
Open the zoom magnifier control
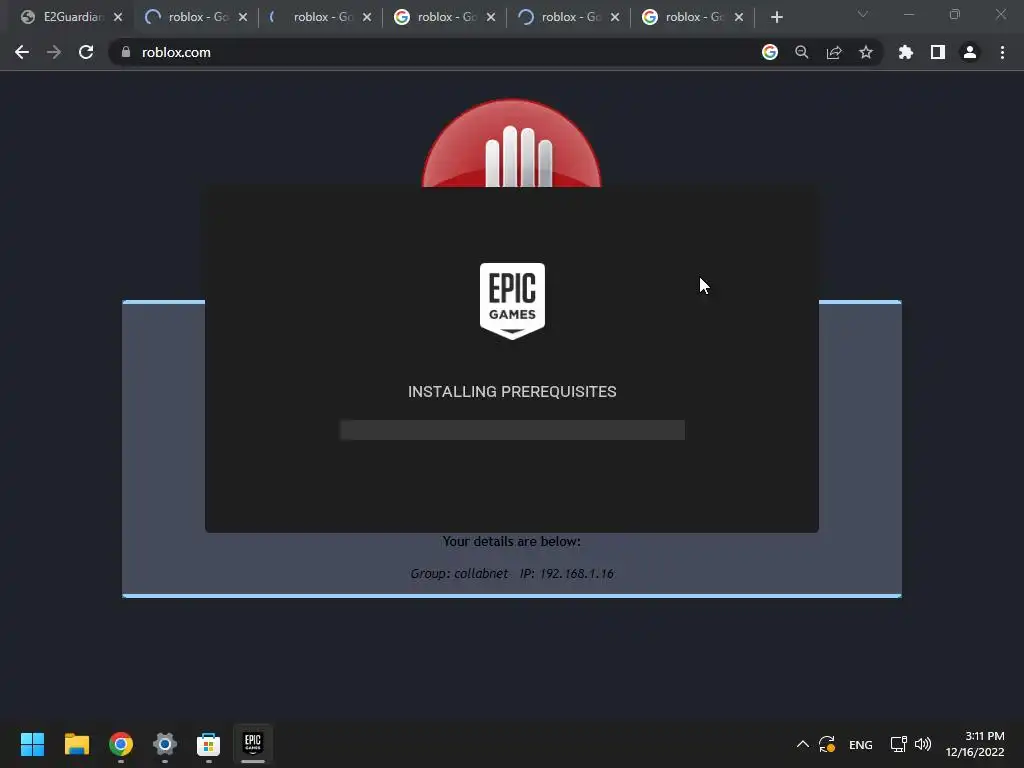click(x=802, y=52)
